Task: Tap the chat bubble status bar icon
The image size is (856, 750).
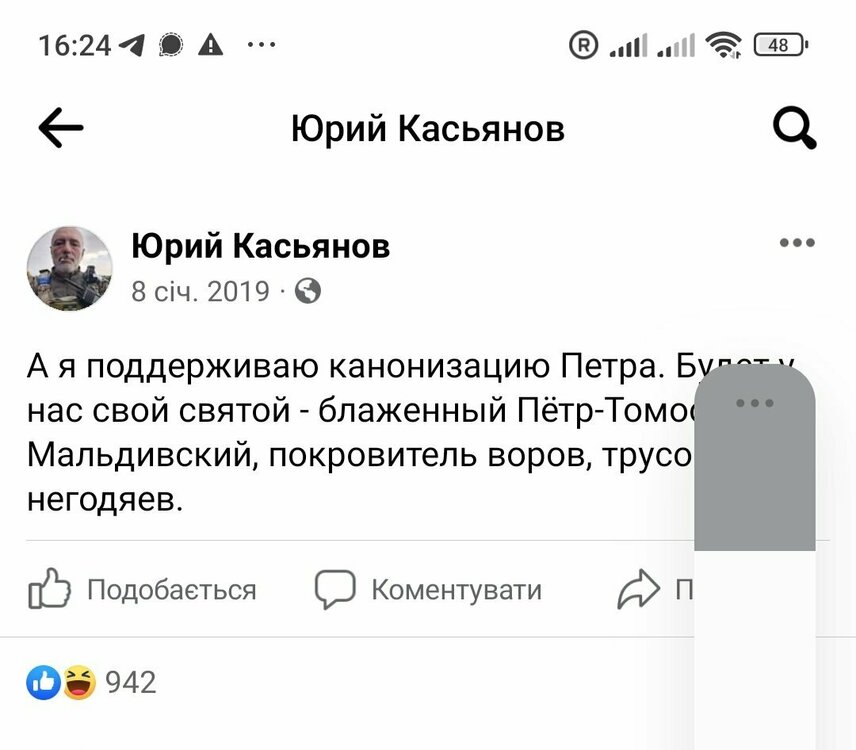Action: 172,44
